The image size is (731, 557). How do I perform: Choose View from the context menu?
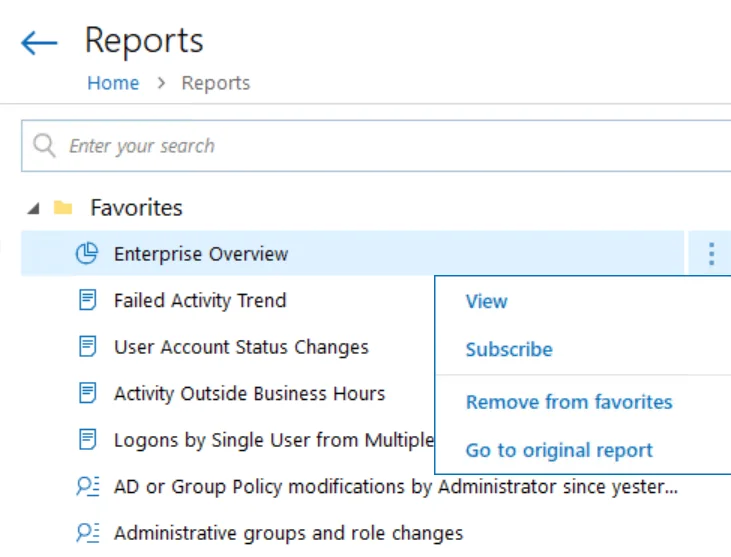(486, 302)
